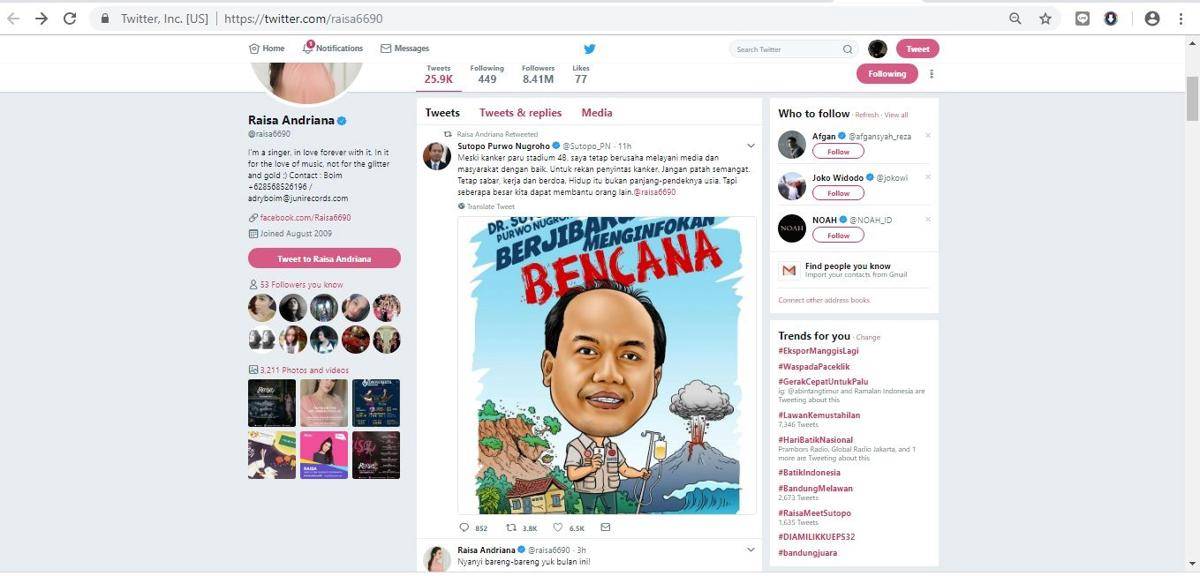Bookmark this page with the star icon
The width and height of the screenshot is (1200, 576).
point(1045,18)
